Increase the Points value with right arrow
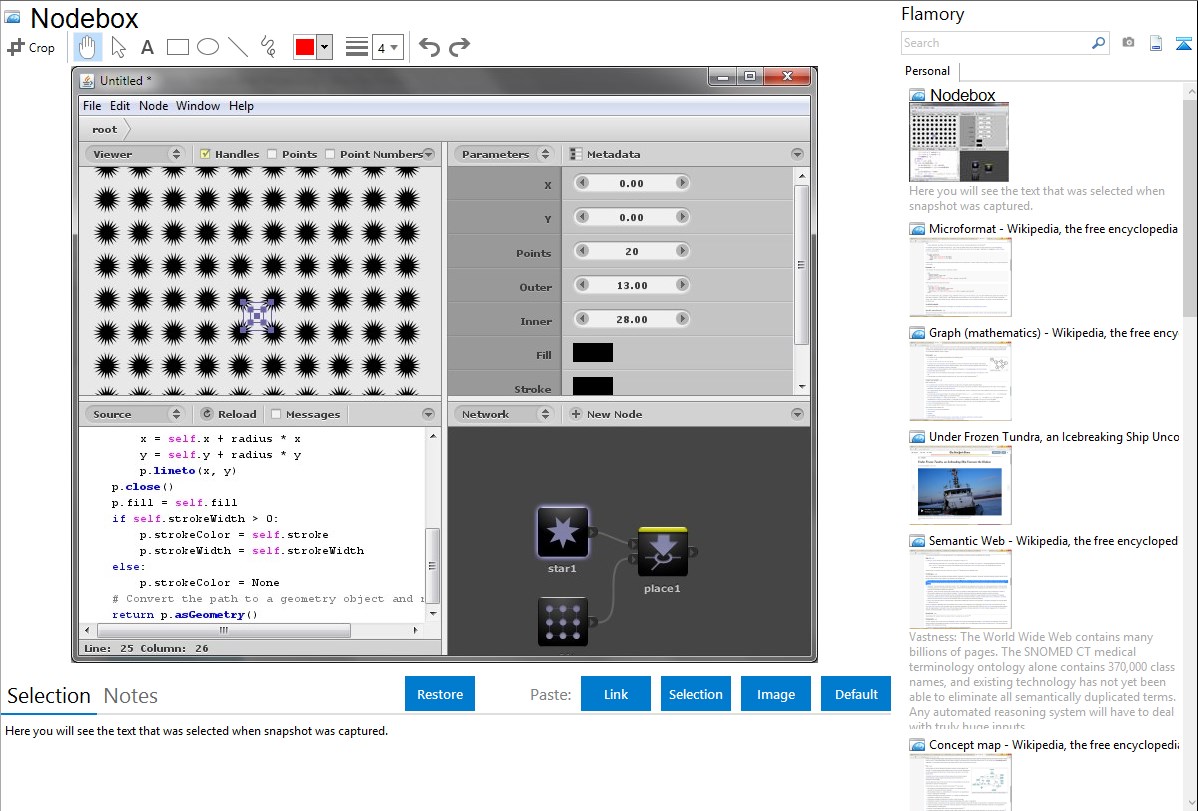Screen dimensions: 1198x811 click(x=682, y=251)
